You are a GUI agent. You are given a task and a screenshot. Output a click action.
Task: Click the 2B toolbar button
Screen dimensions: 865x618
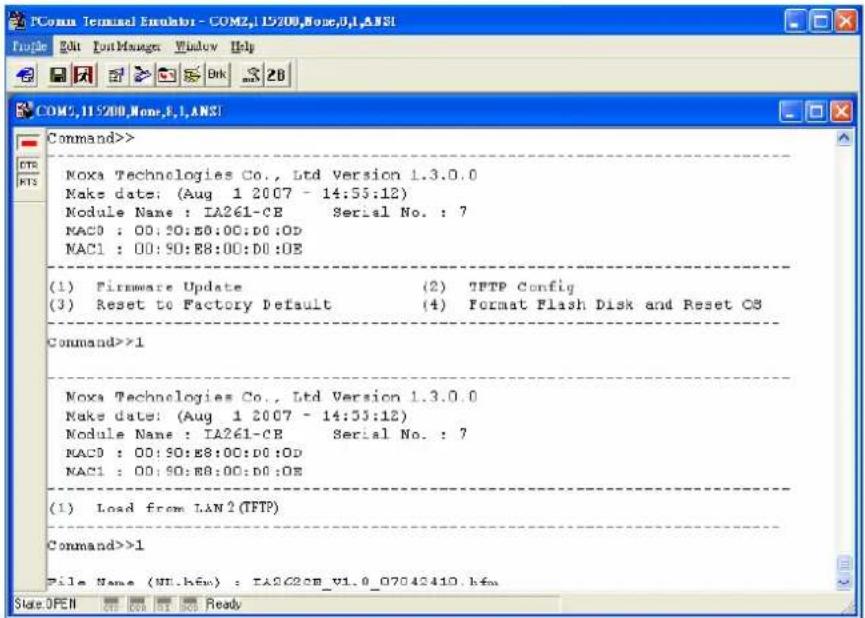click(x=276, y=75)
